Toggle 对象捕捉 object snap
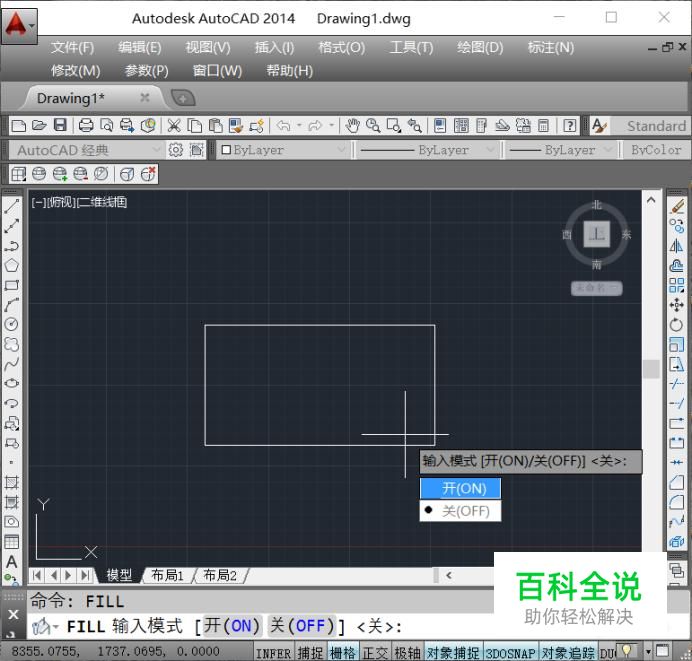692x661 pixels. pos(453,653)
